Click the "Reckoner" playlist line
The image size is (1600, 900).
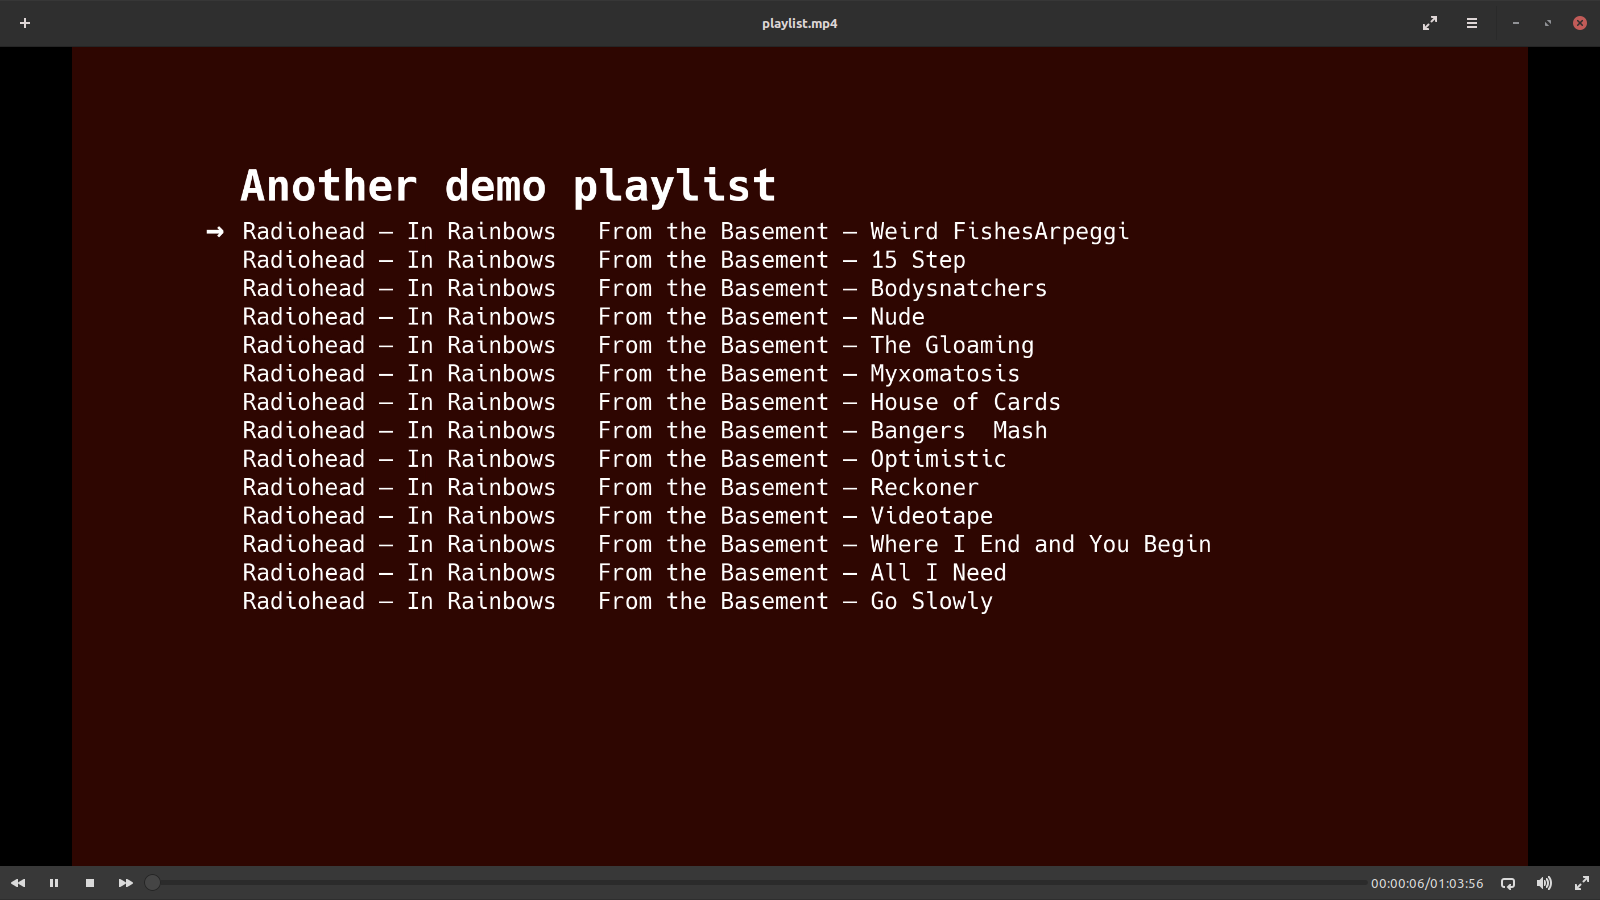[x=611, y=488]
